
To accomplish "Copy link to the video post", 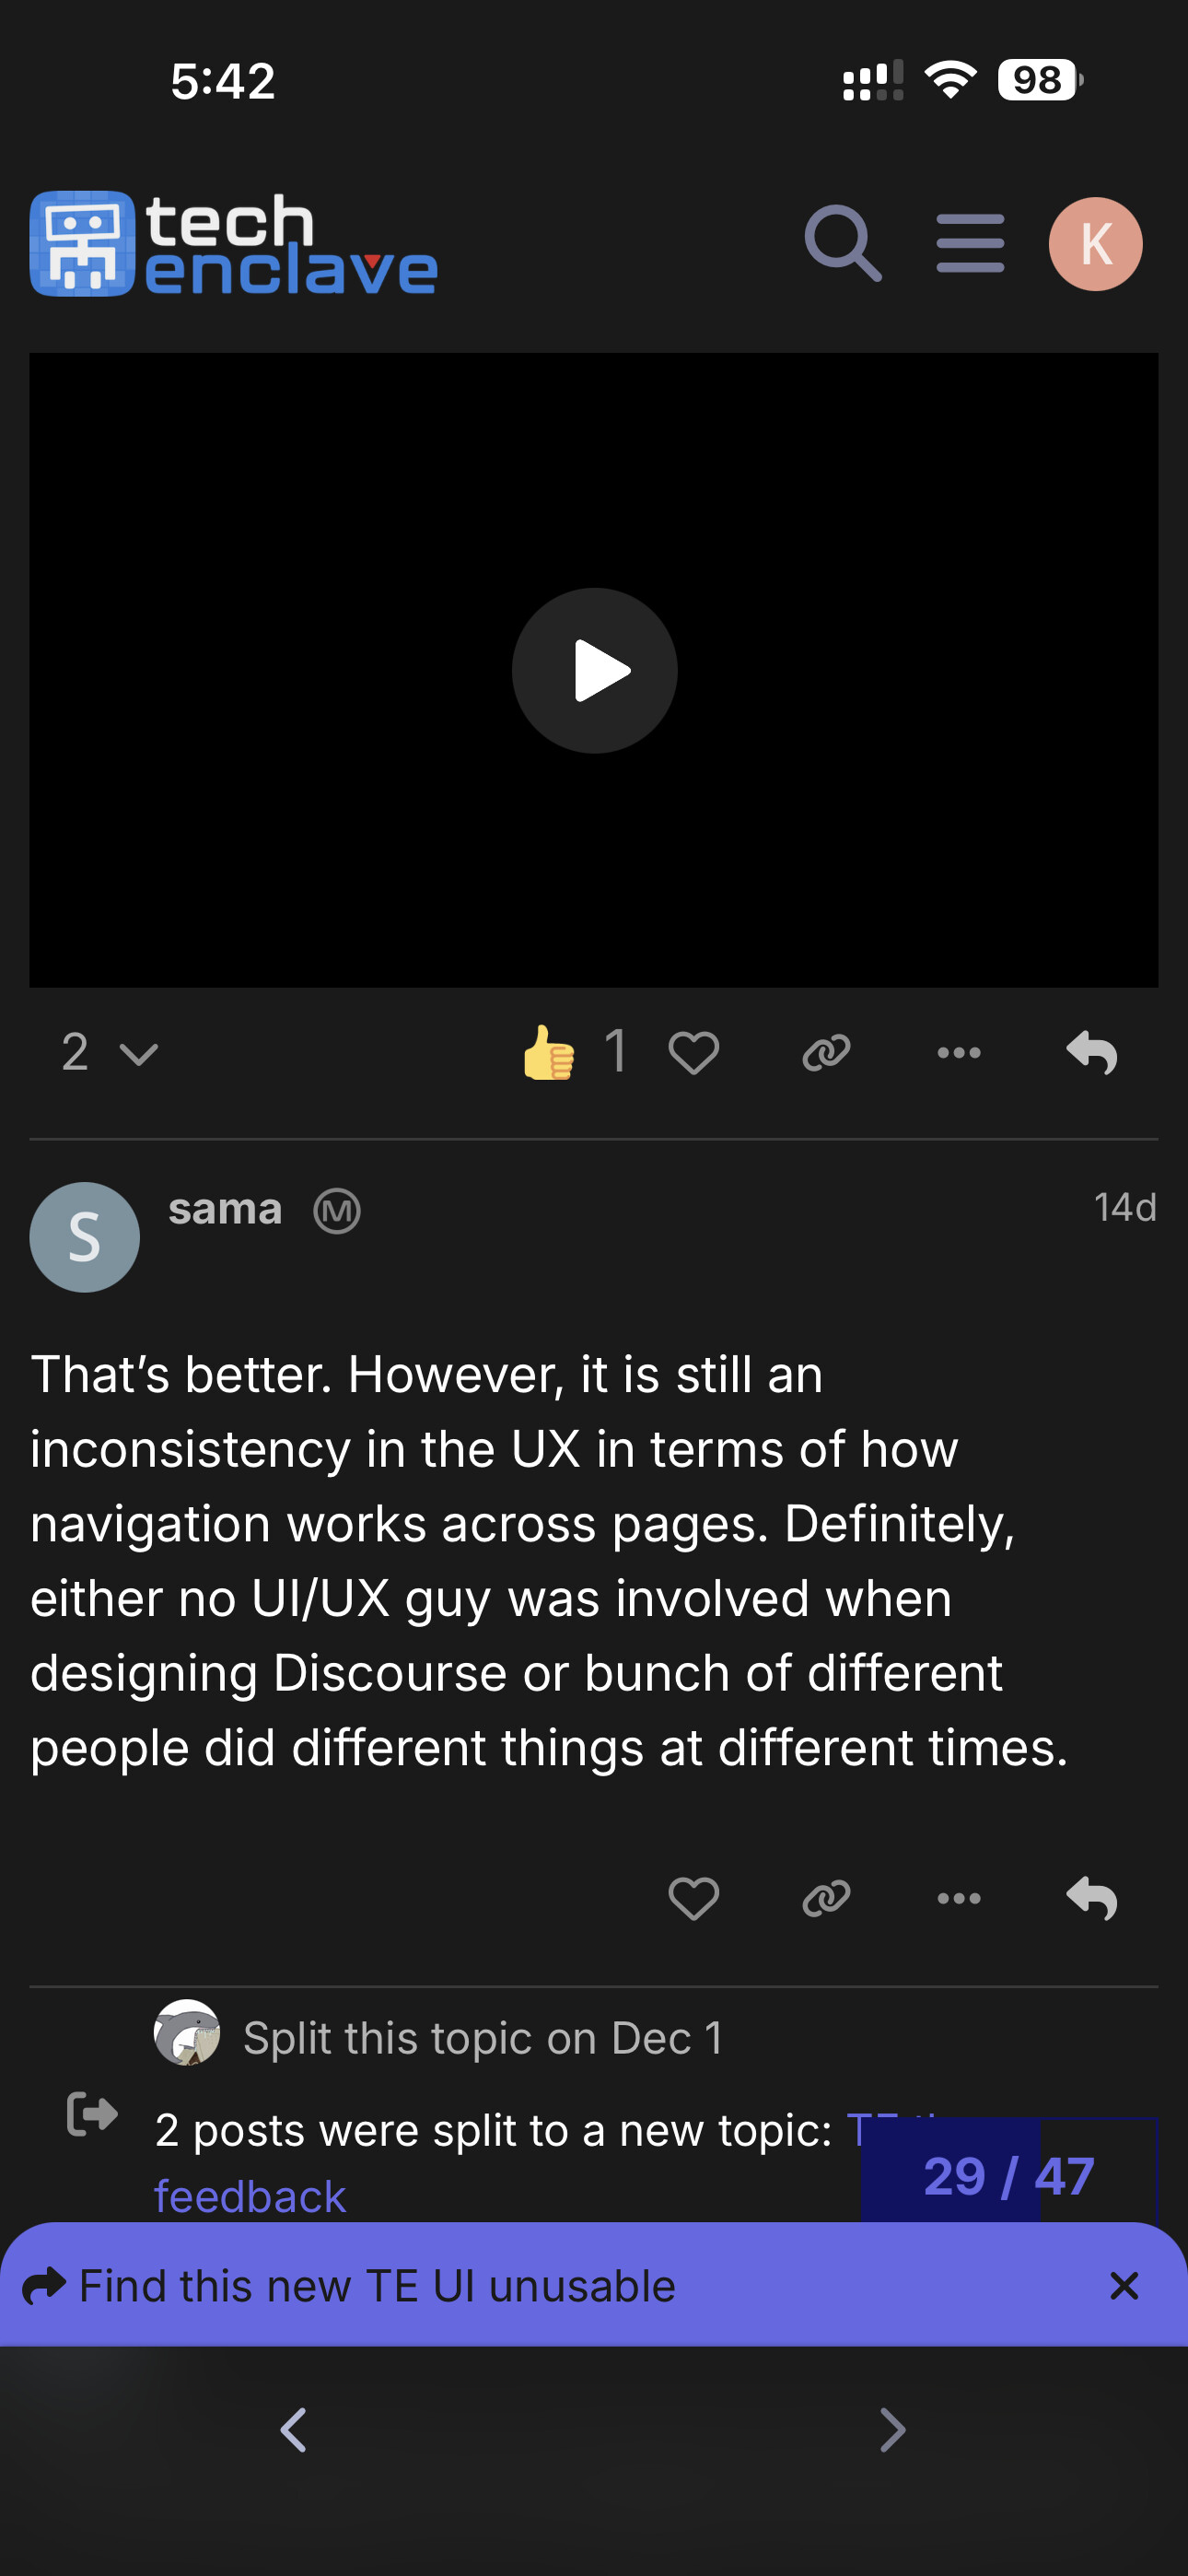I will coord(826,1053).
